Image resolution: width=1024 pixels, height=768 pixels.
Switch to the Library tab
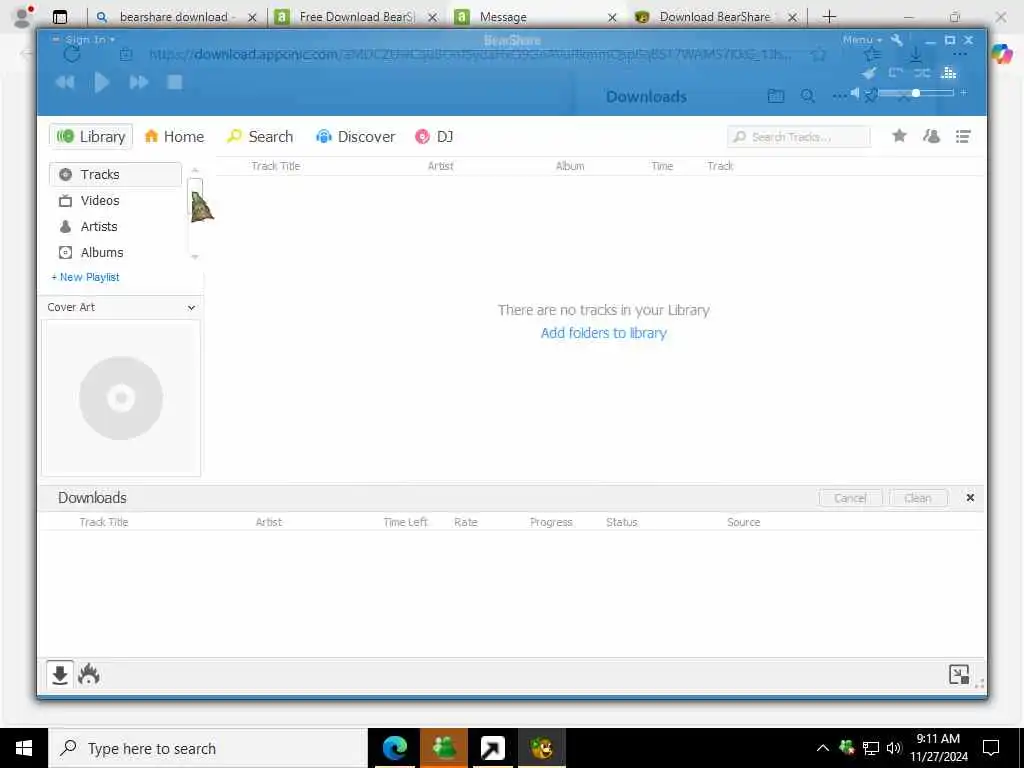91,136
